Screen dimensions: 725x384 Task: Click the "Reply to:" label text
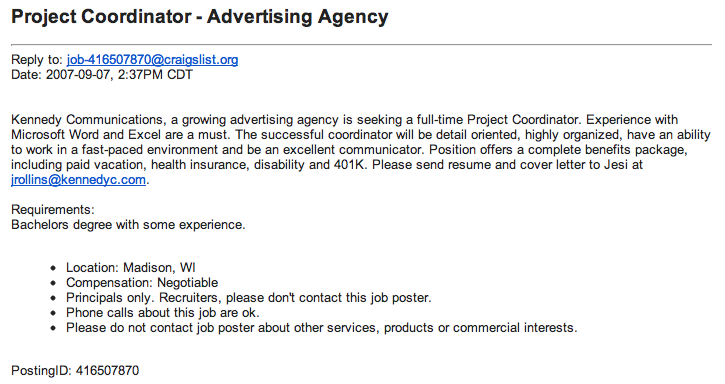[x=37, y=60]
